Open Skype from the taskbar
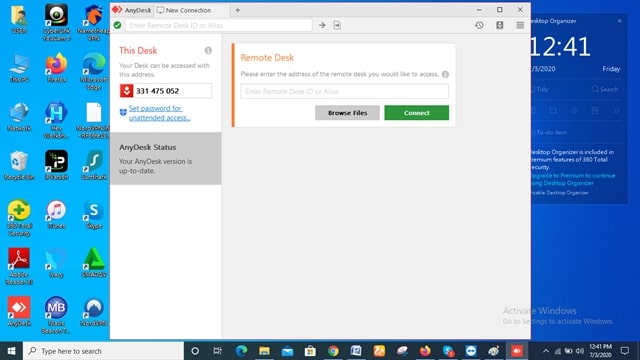 coord(448,351)
